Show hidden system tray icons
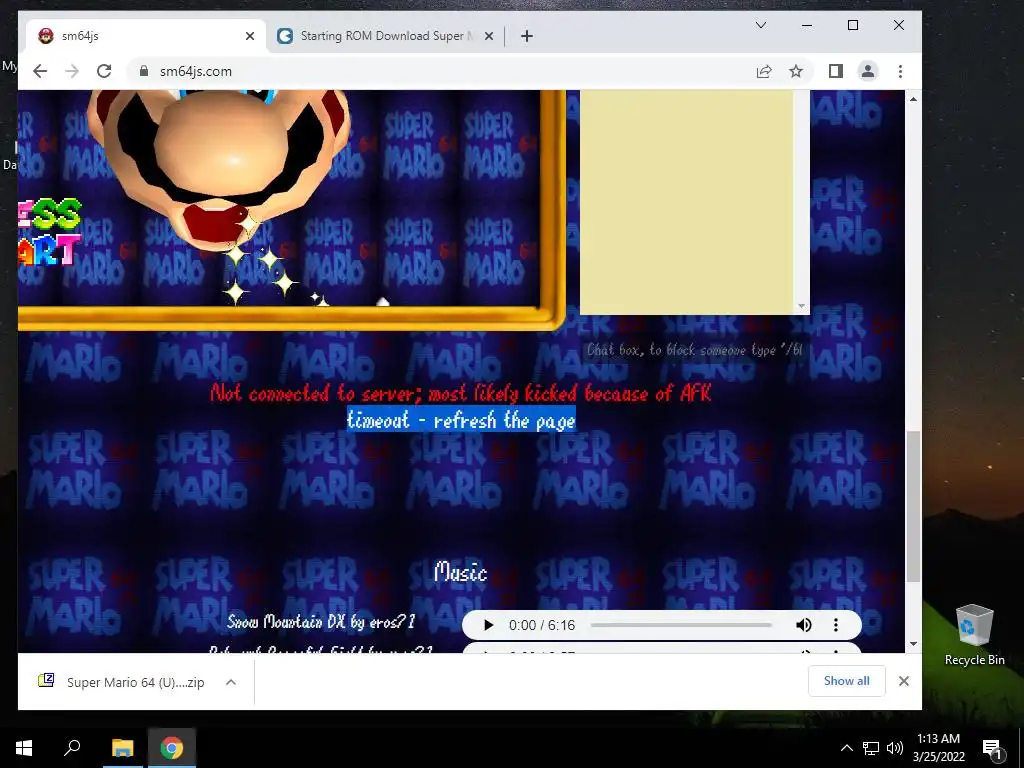The height and width of the screenshot is (768, 1024). coord(846,748)
